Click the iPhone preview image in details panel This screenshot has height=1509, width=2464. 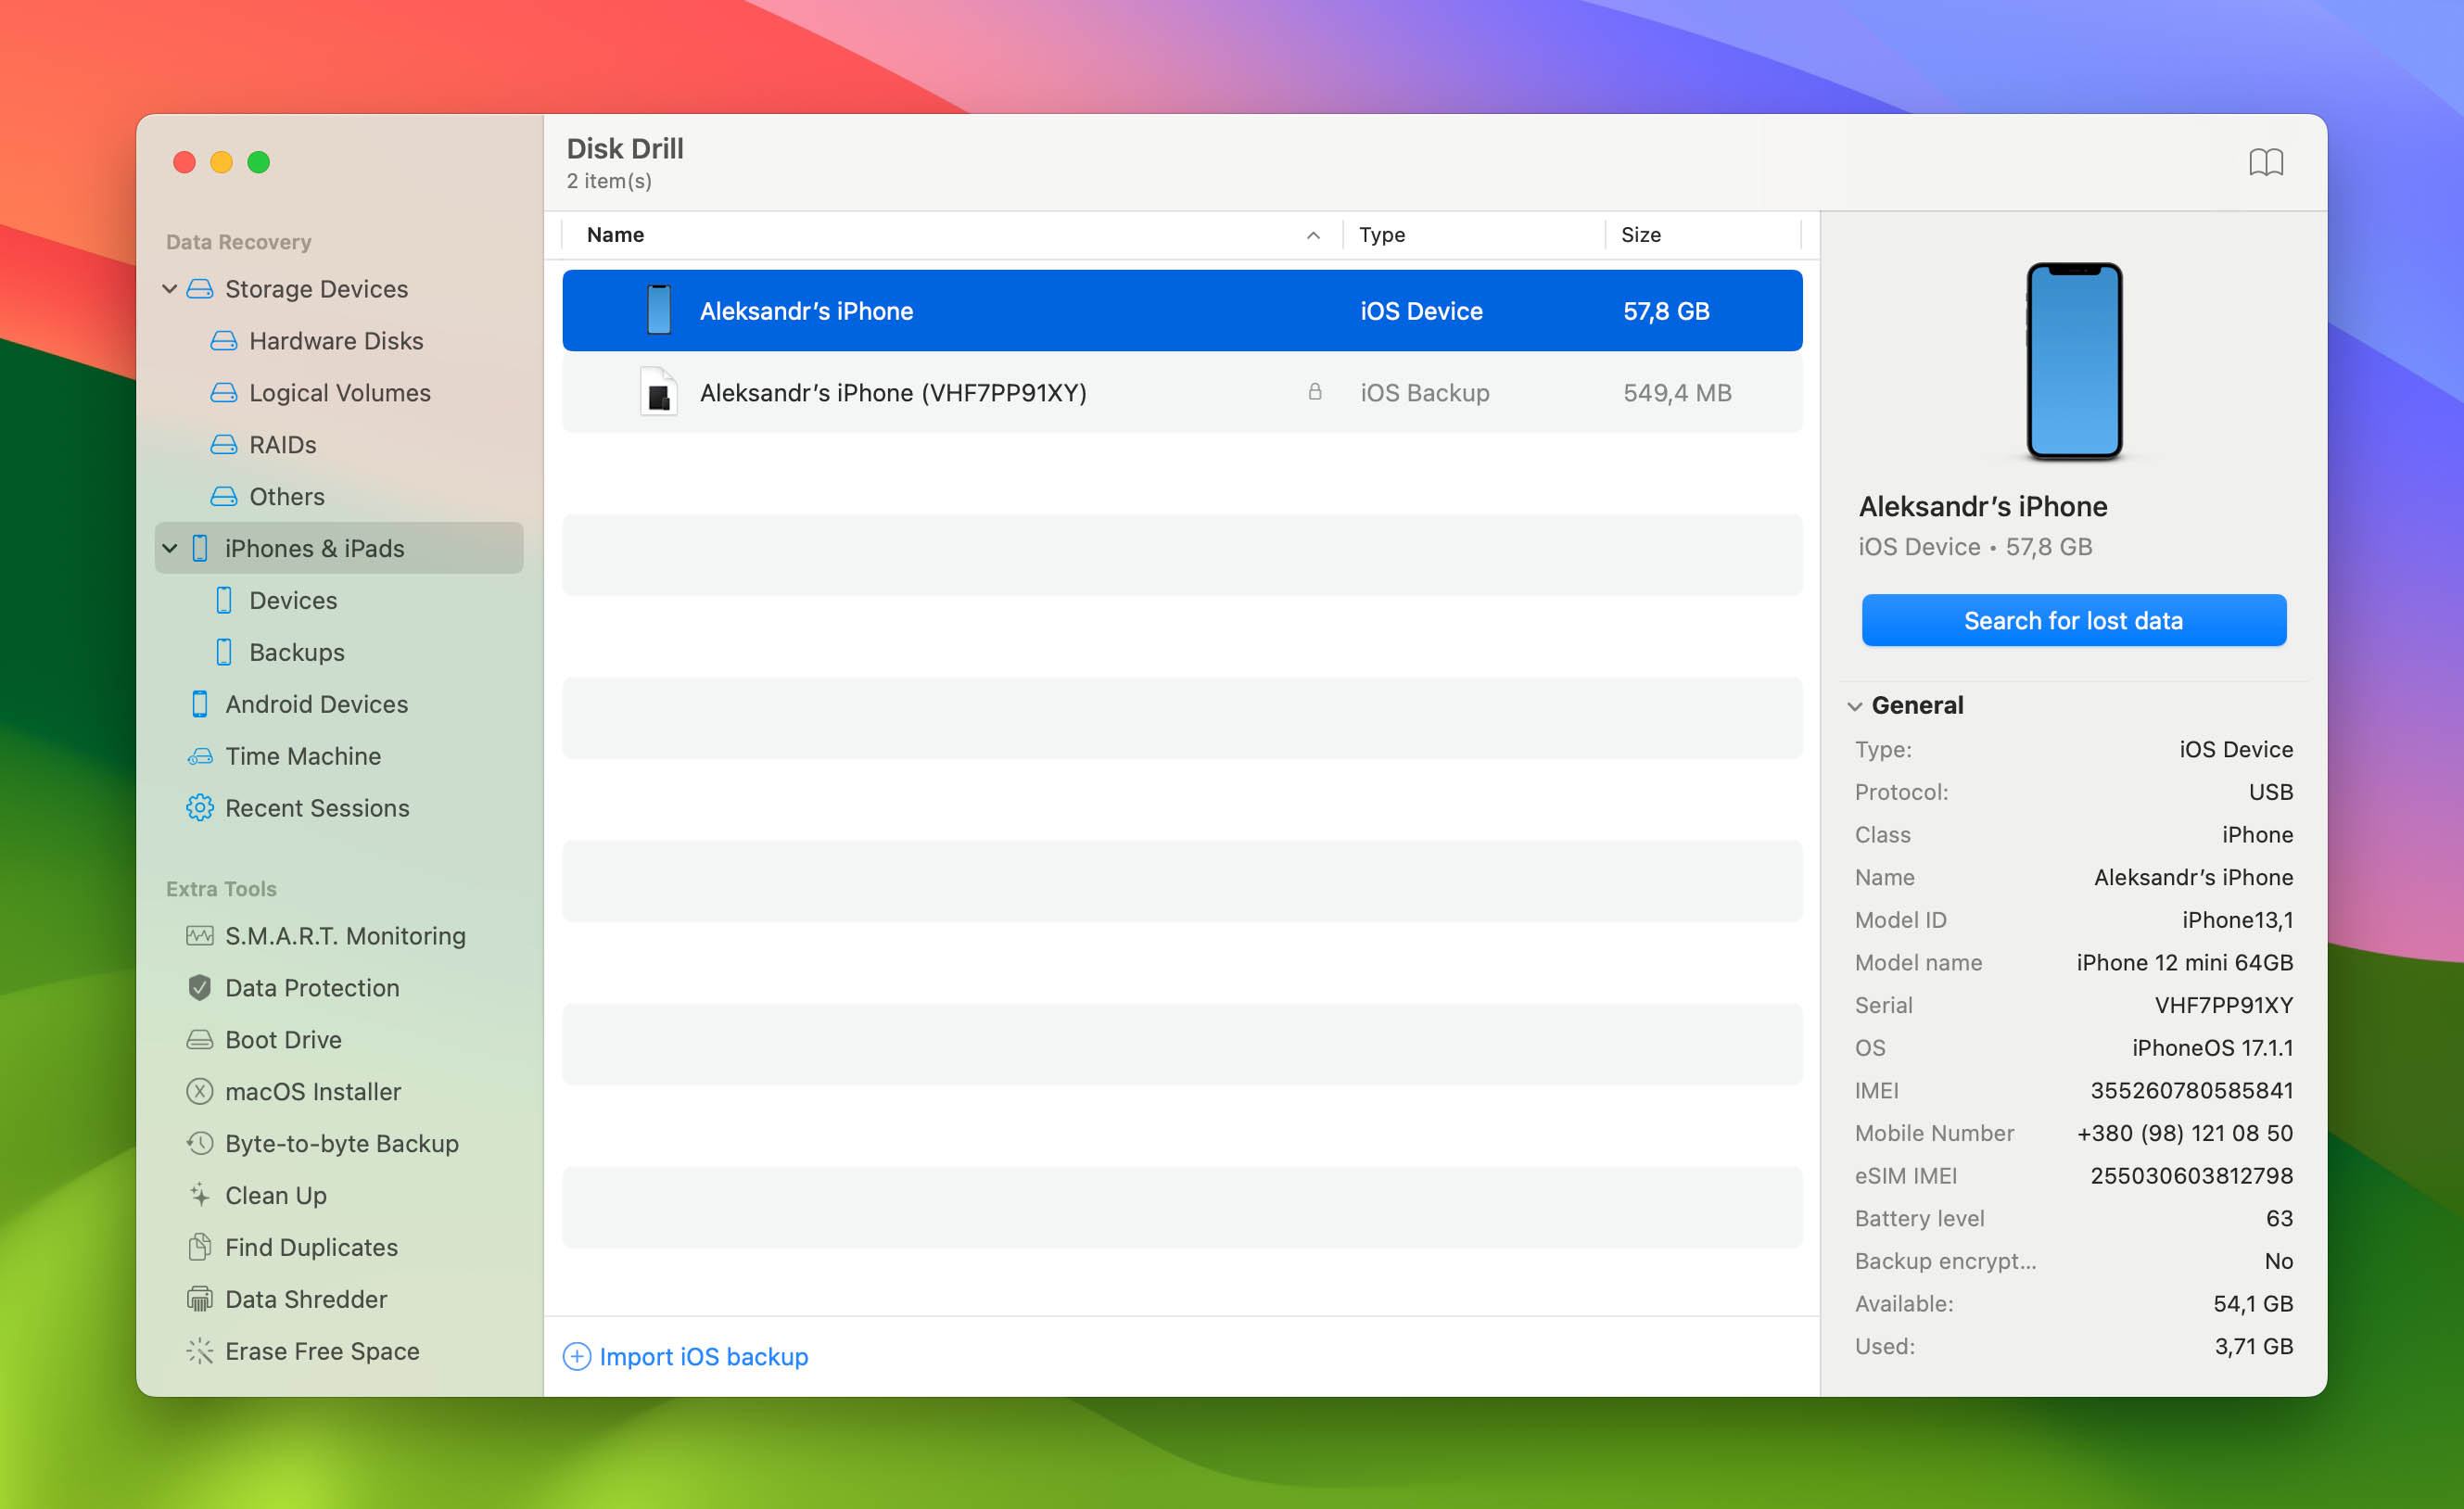2074,361
